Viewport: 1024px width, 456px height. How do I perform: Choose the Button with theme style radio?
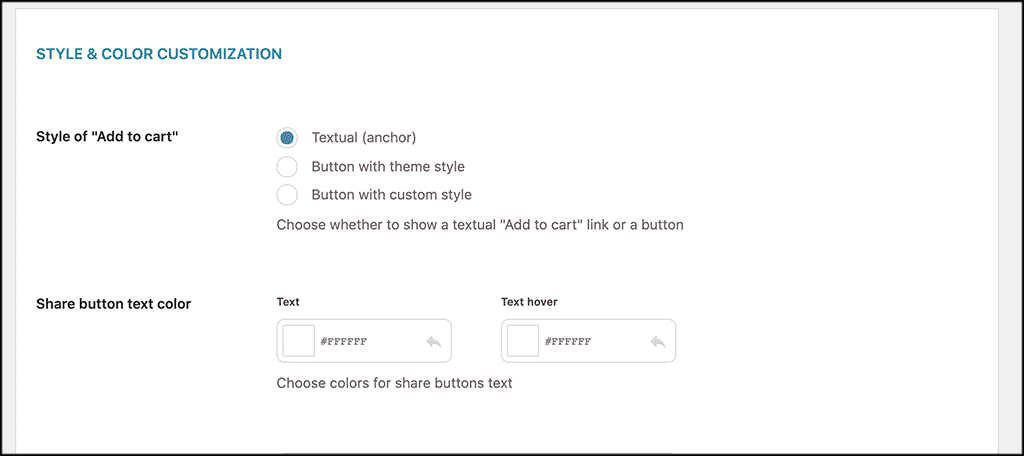pyautogui.click(x=287, y=167)
